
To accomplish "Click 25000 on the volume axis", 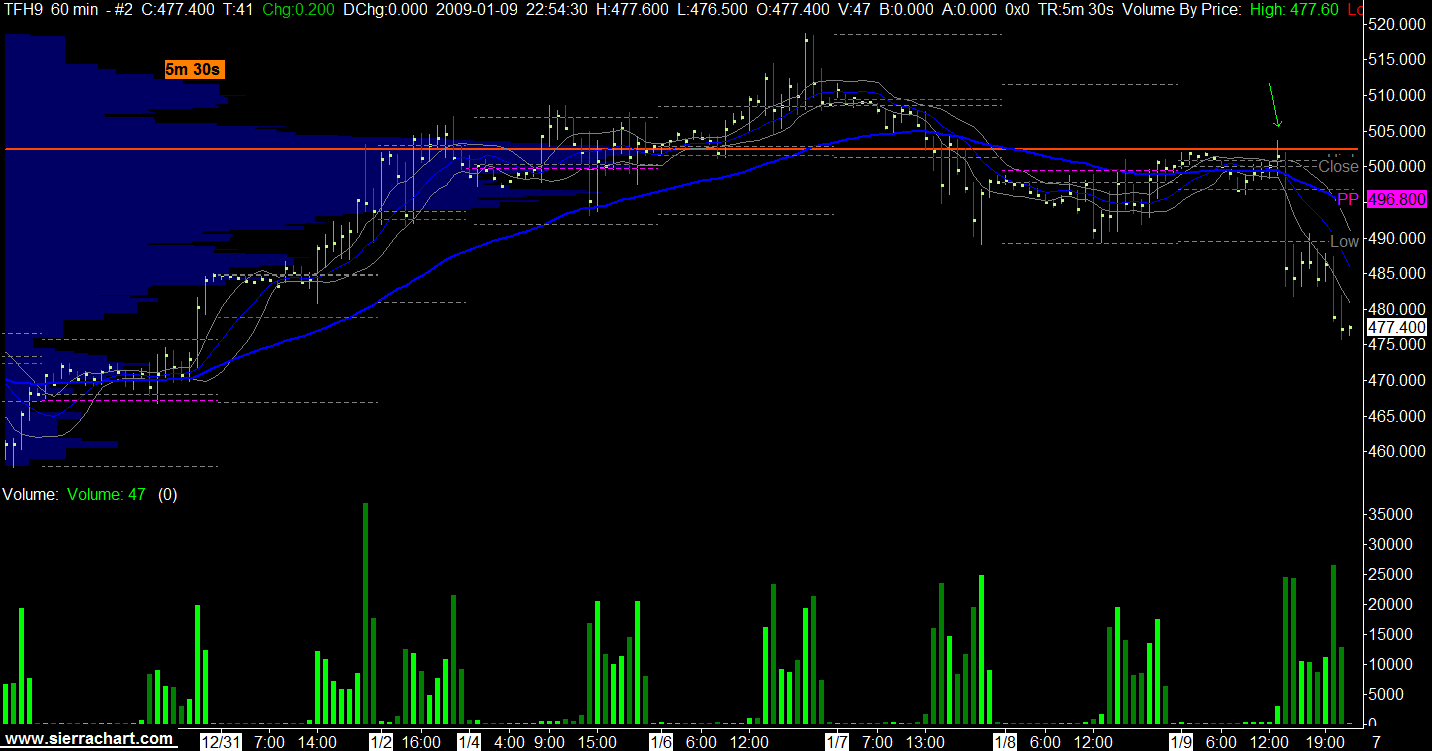I will [1389, 574].
